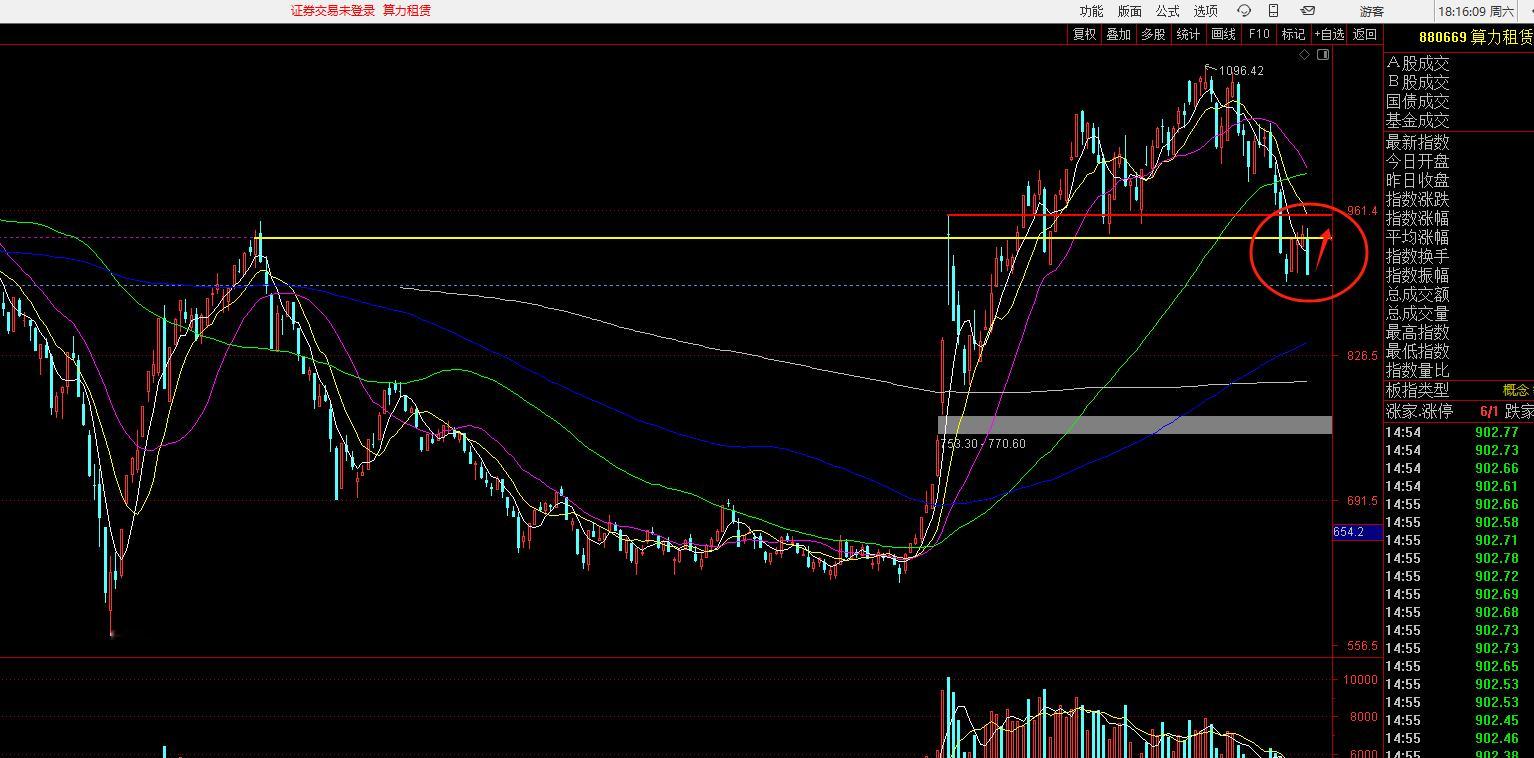
Task: Click the red 算力租赁 title text
Action: coord(406,10)
